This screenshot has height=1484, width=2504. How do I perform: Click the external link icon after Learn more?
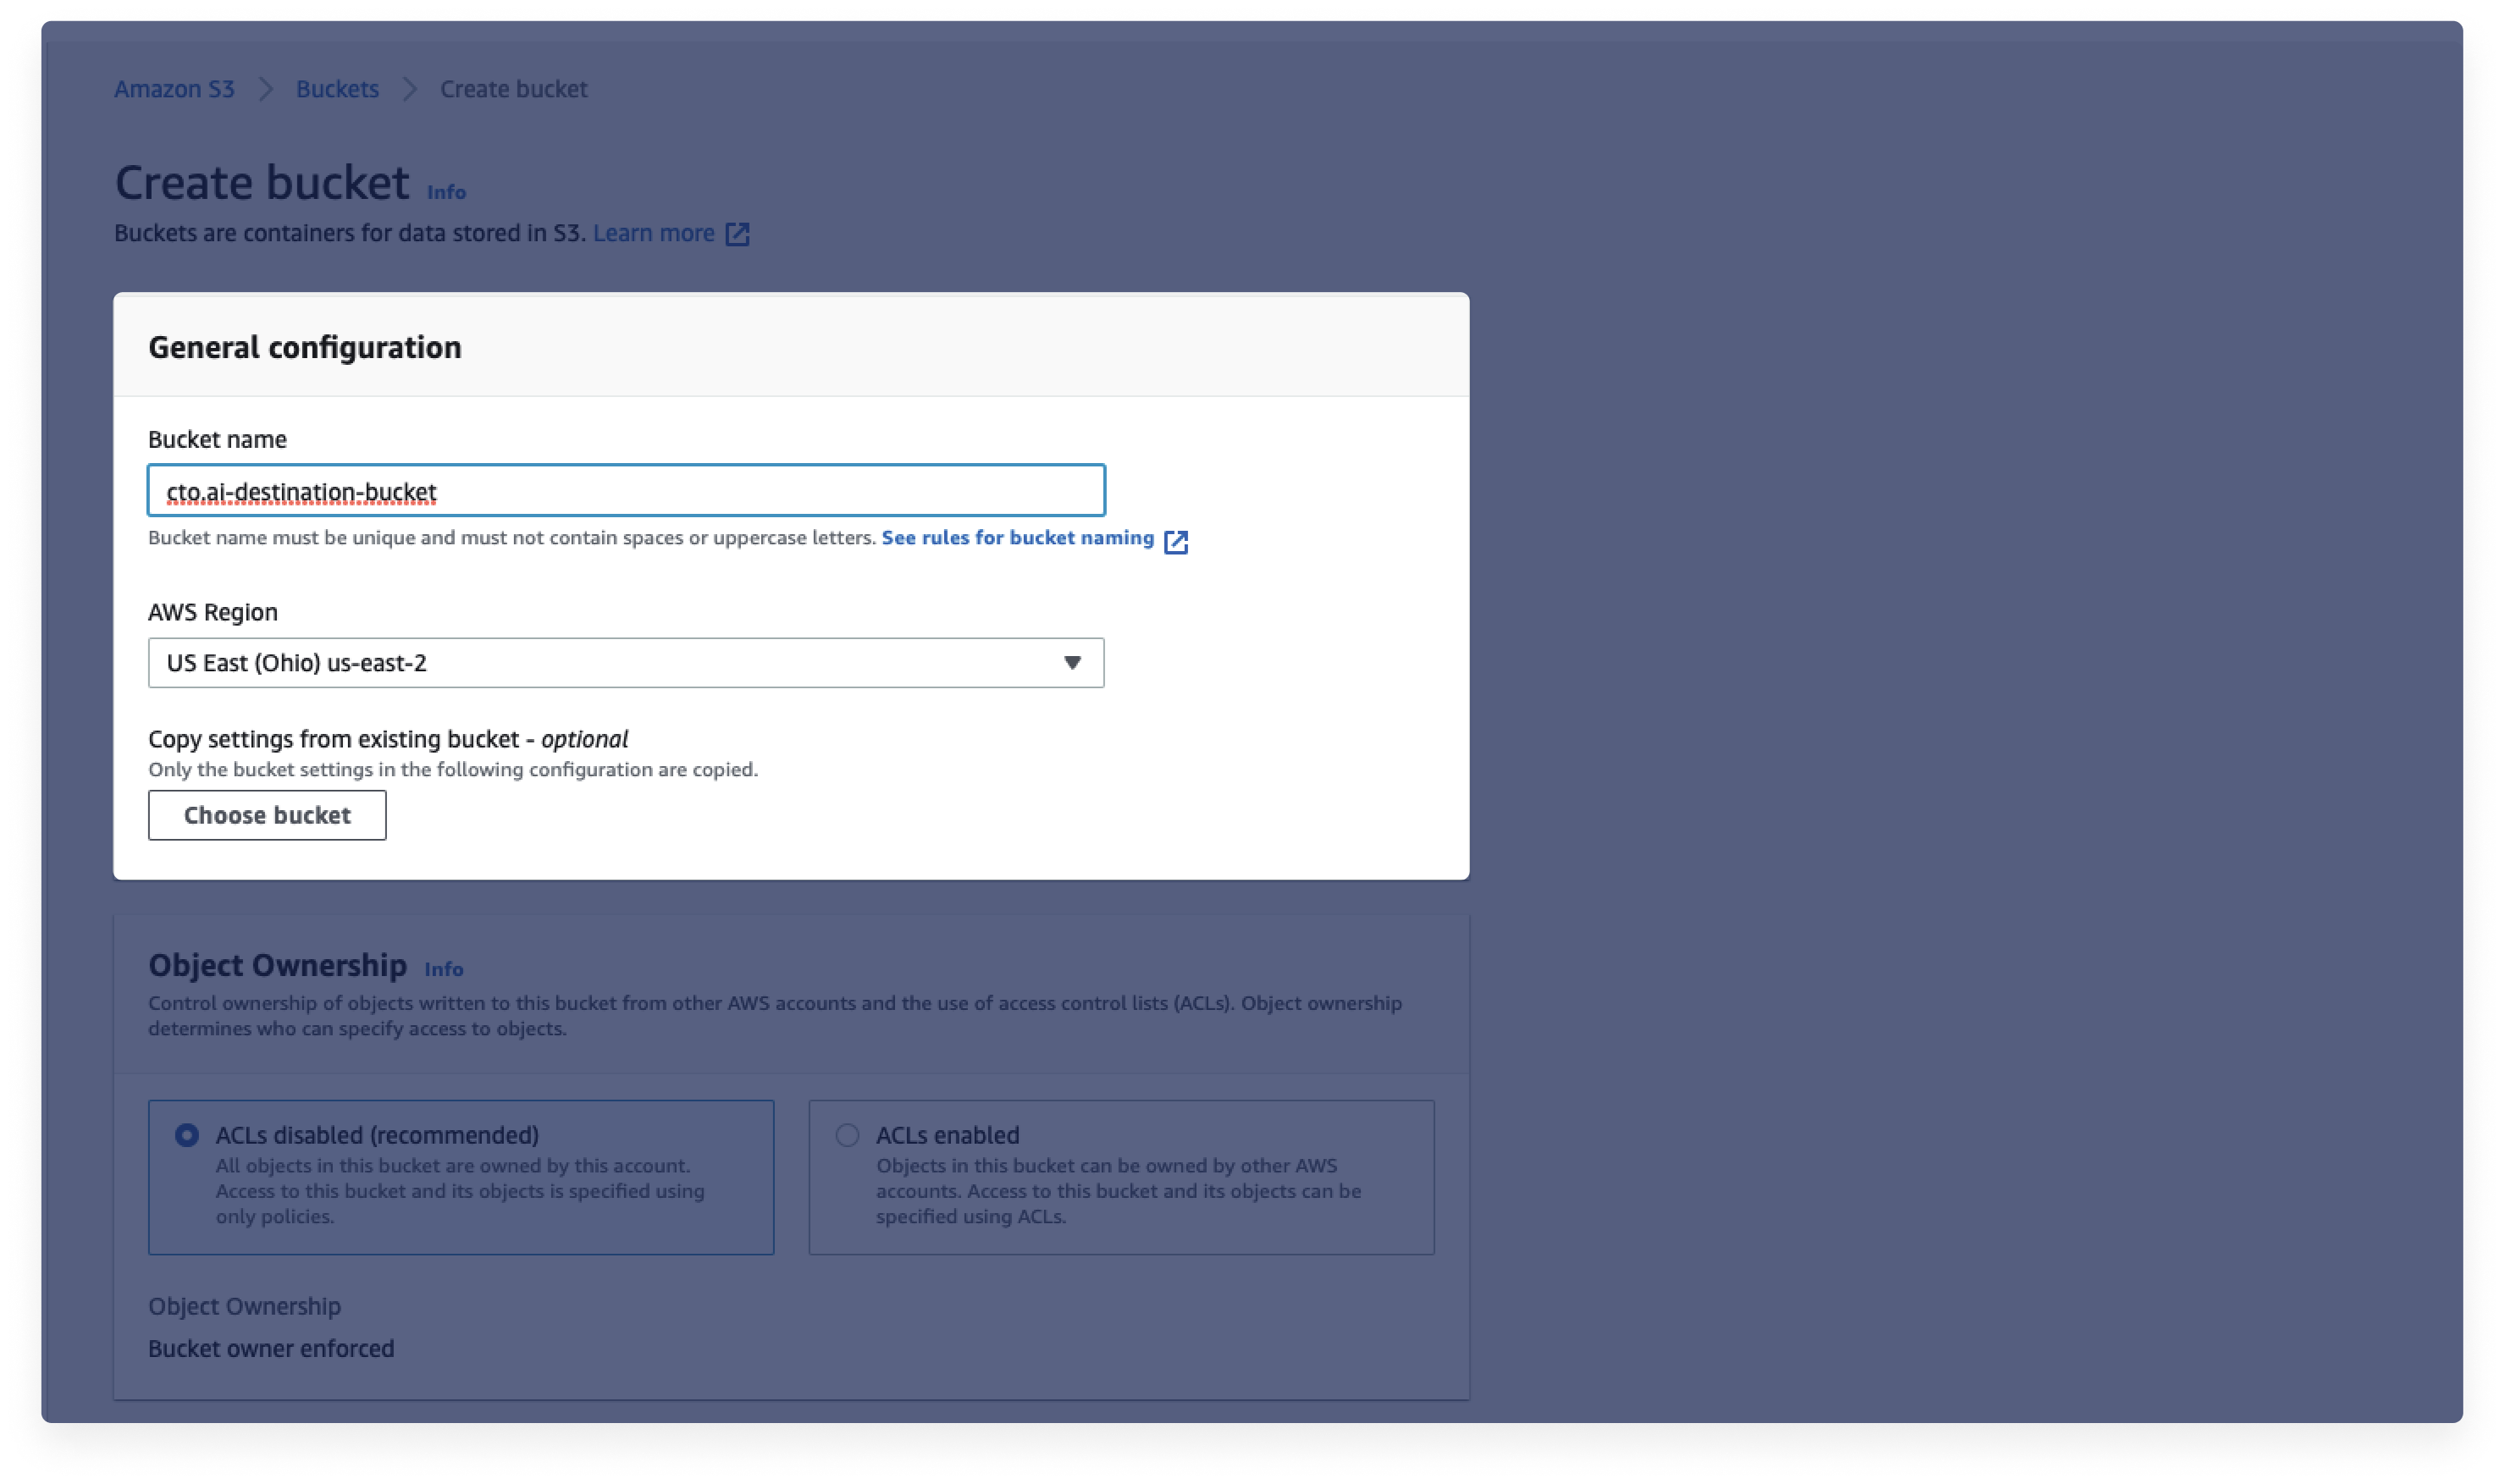pos(737,234)
